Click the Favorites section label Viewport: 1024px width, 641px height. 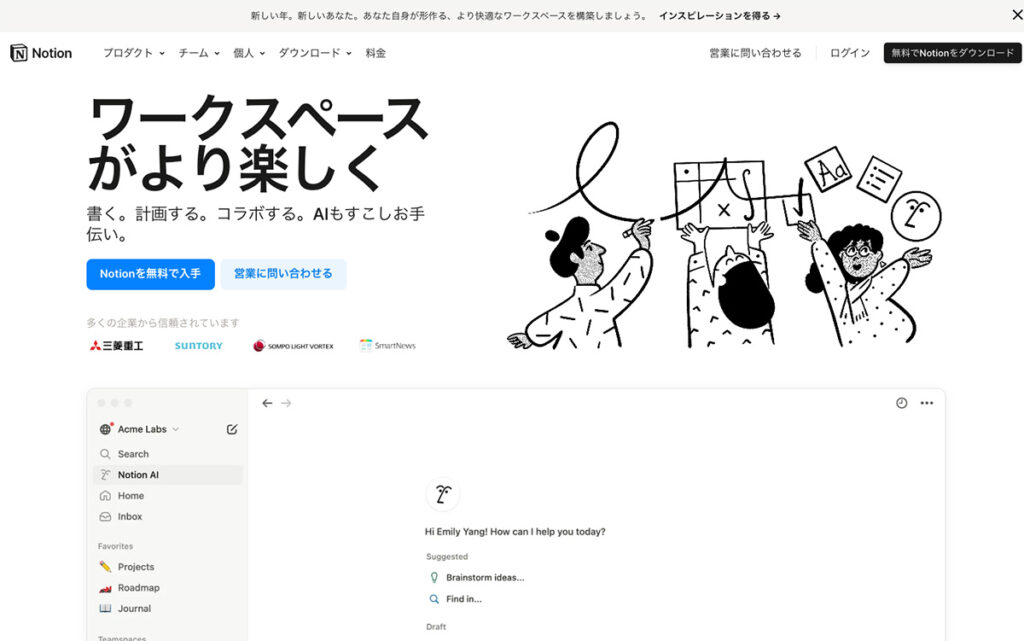116,546
